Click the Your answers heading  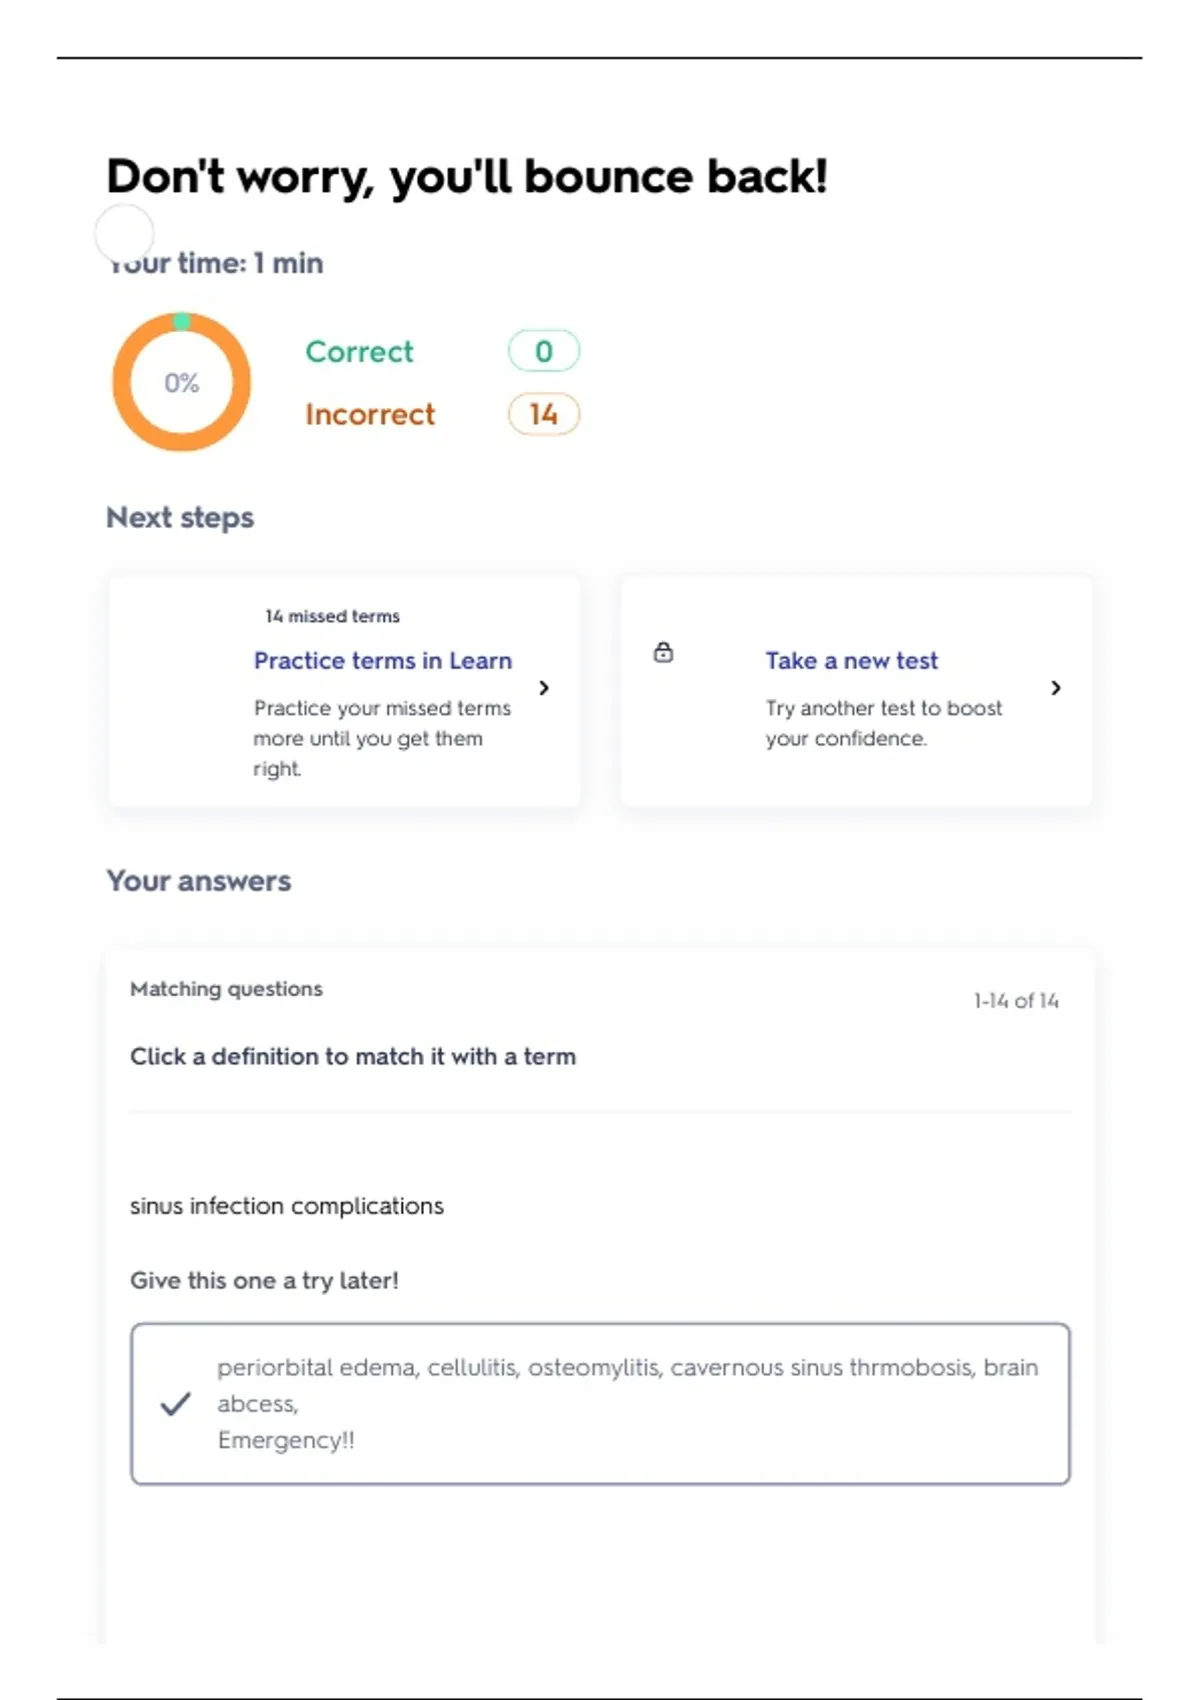pyautogui.click(x=199, y=881)
